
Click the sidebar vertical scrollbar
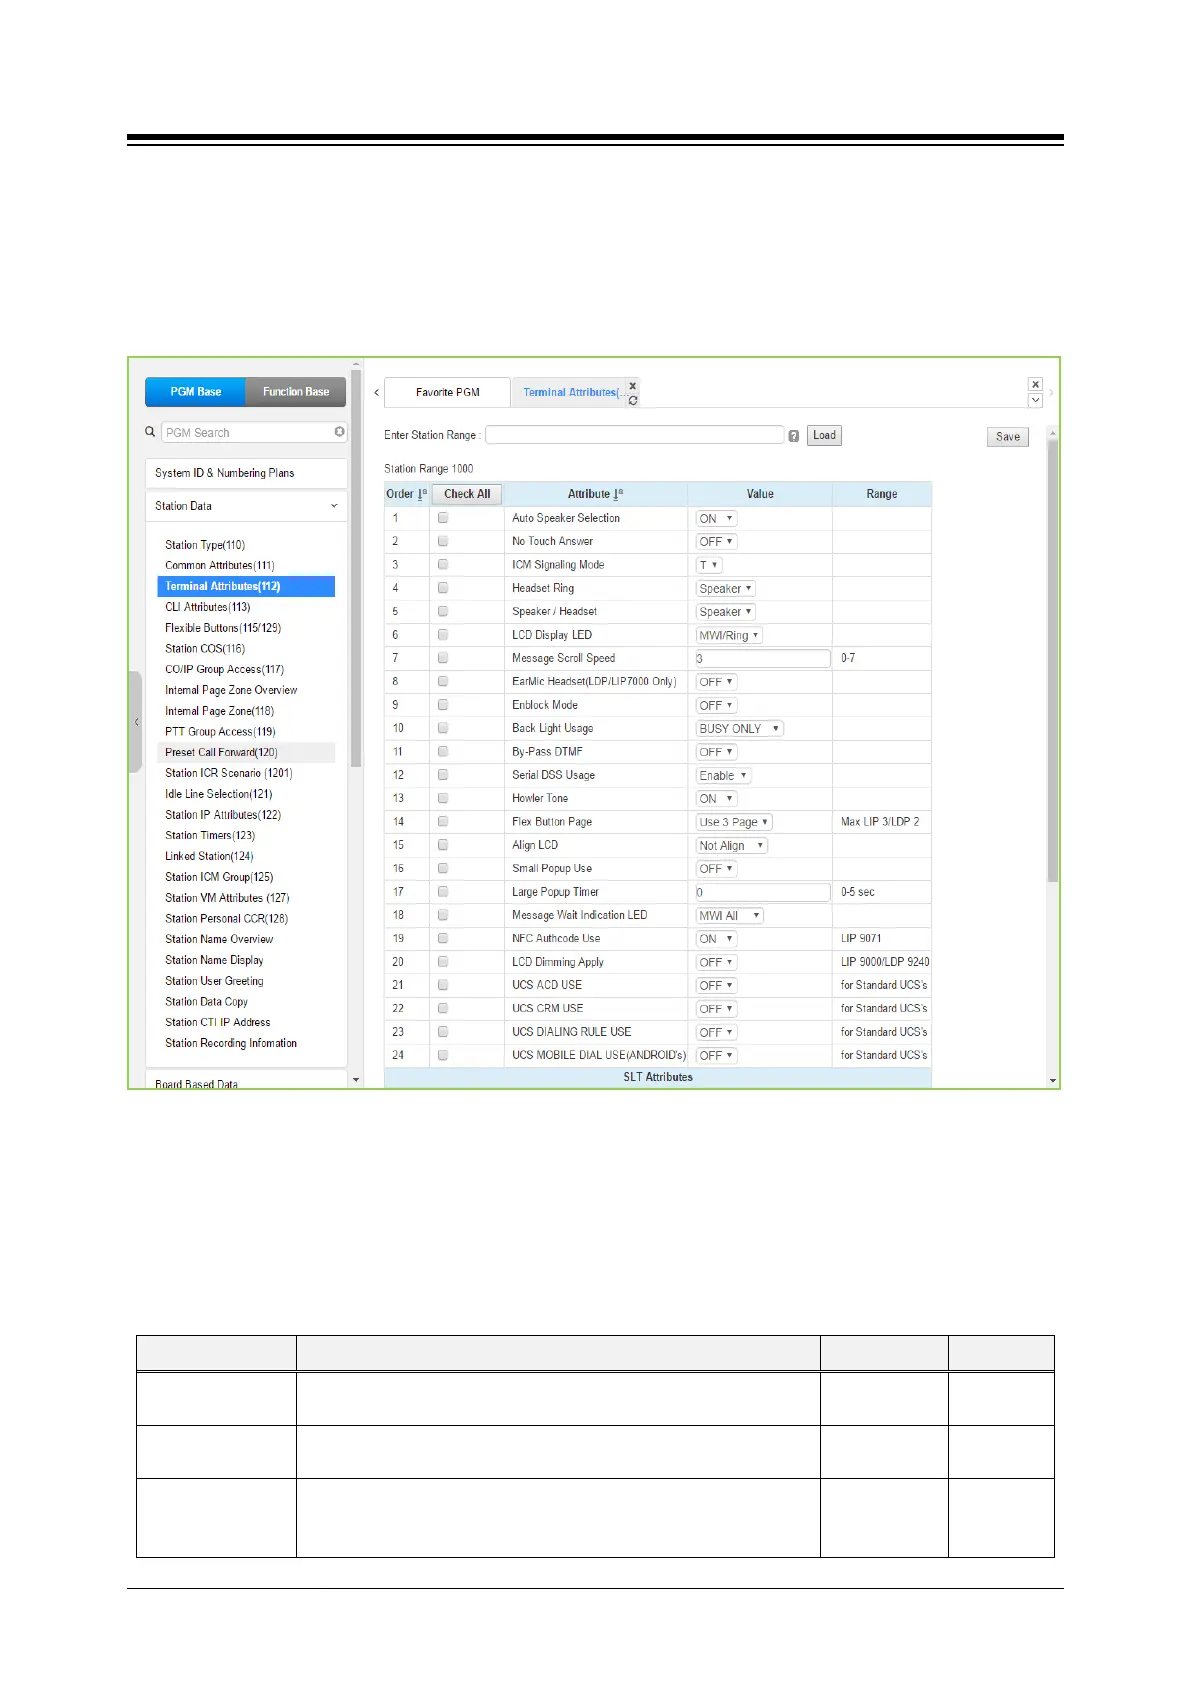pyautogui.click(x=356, y=570)
